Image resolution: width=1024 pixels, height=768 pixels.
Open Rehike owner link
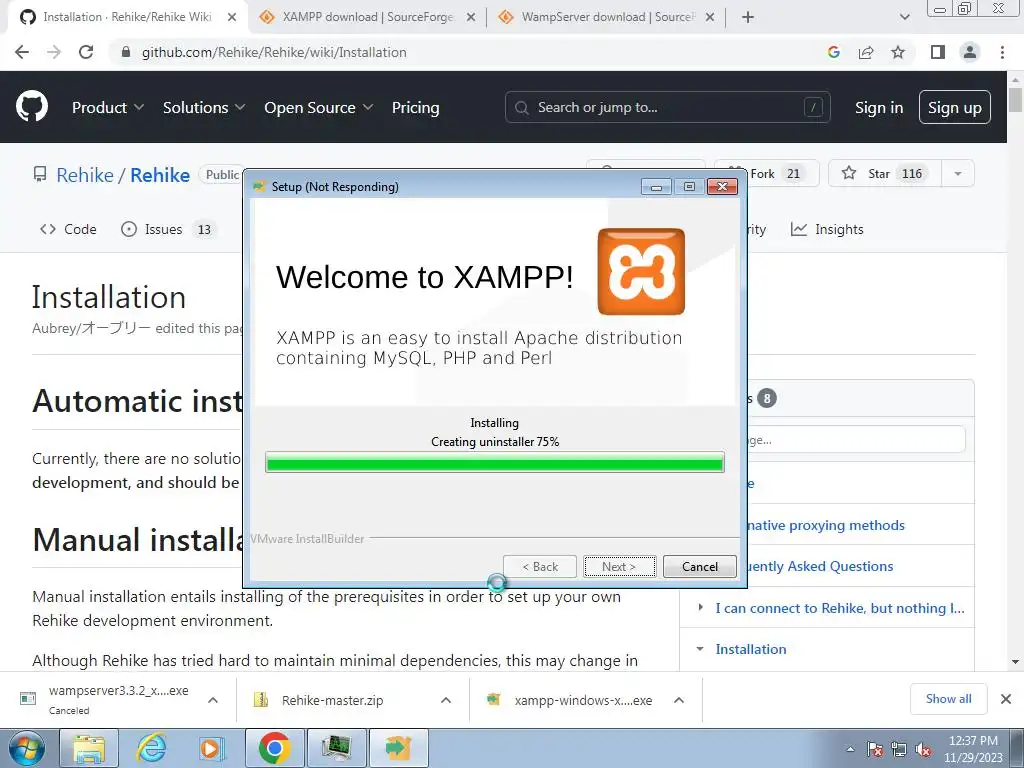pyautogui.click(x=85, y=175)
